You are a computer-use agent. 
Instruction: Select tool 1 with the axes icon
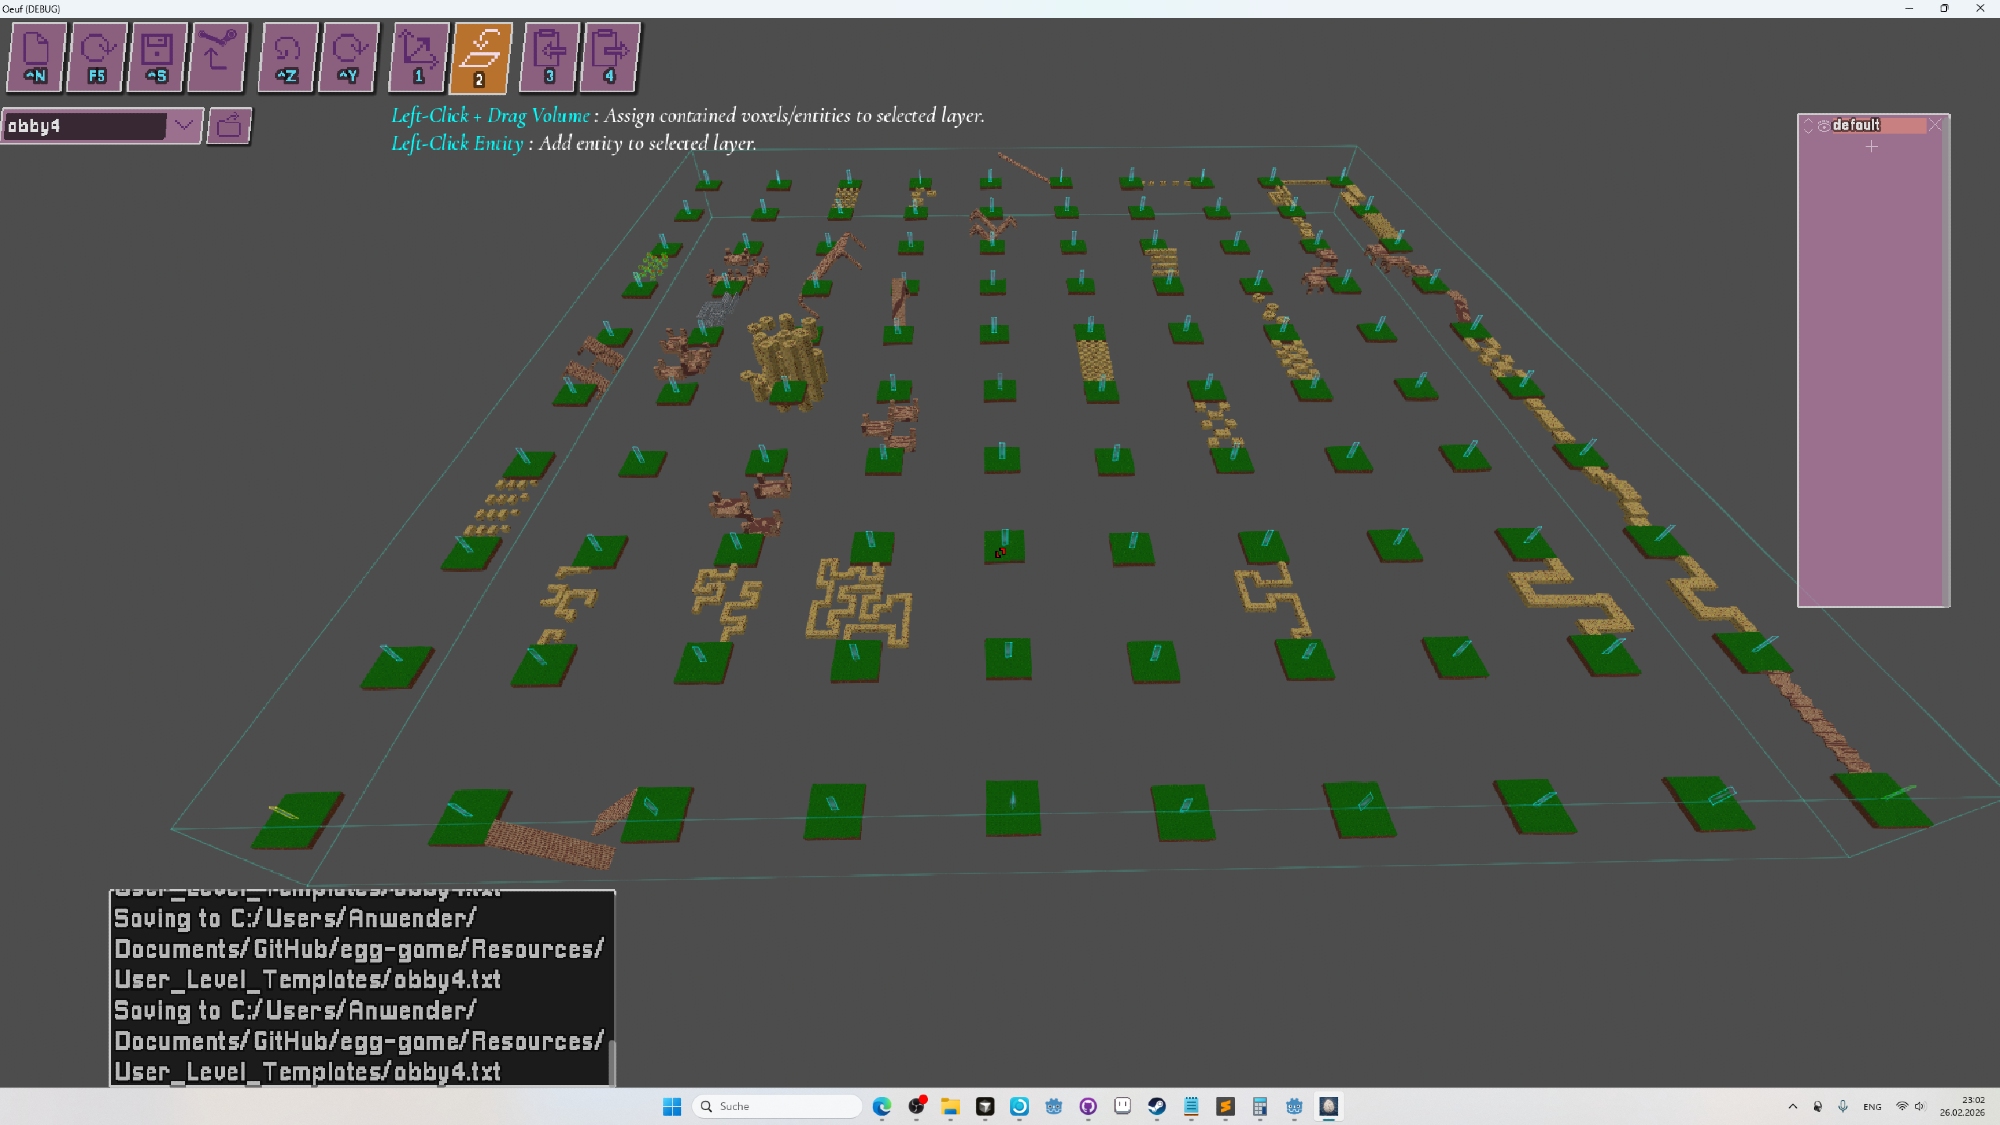(419, 57)
